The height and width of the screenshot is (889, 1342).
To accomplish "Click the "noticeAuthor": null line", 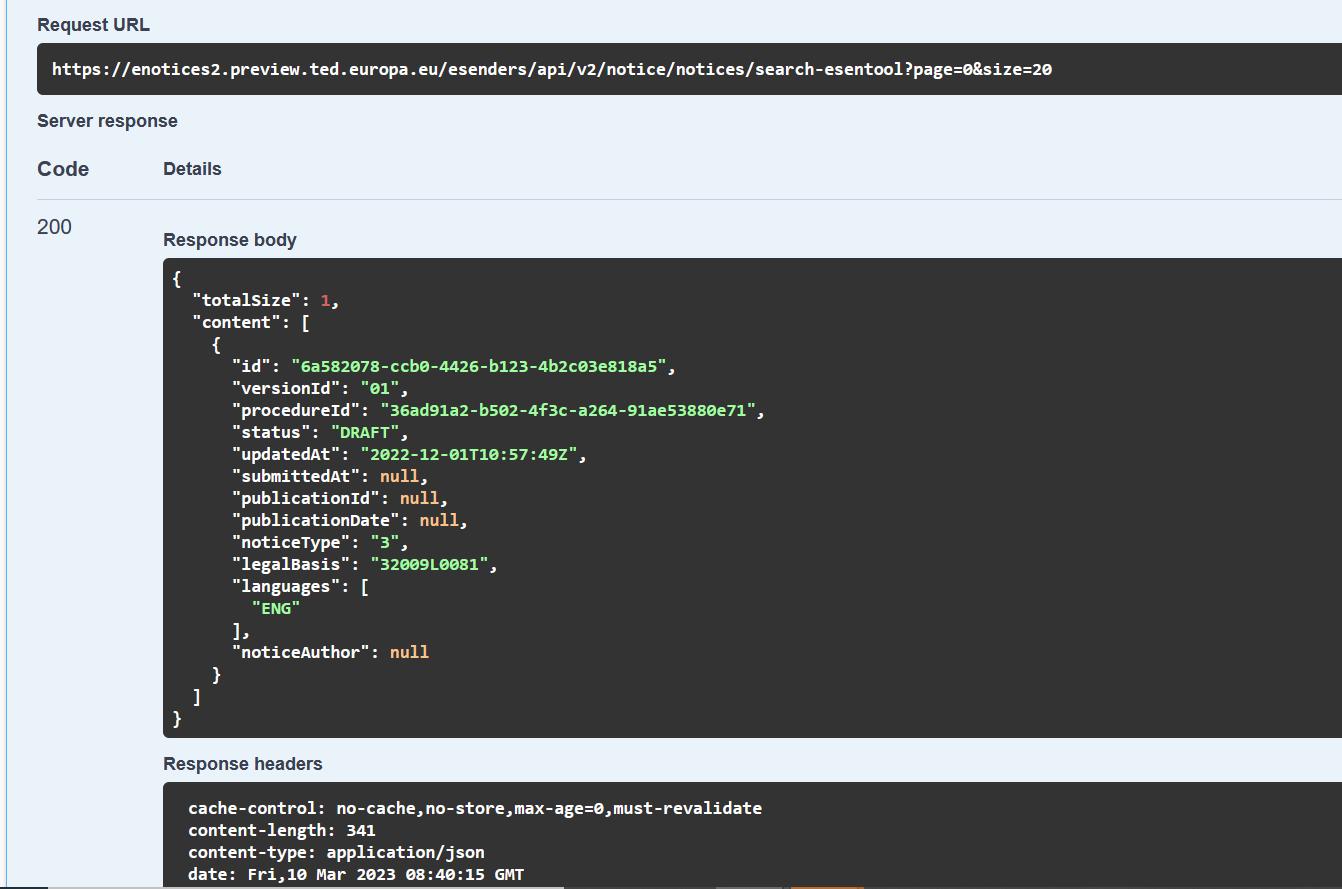I will click(x=330, y=652).
